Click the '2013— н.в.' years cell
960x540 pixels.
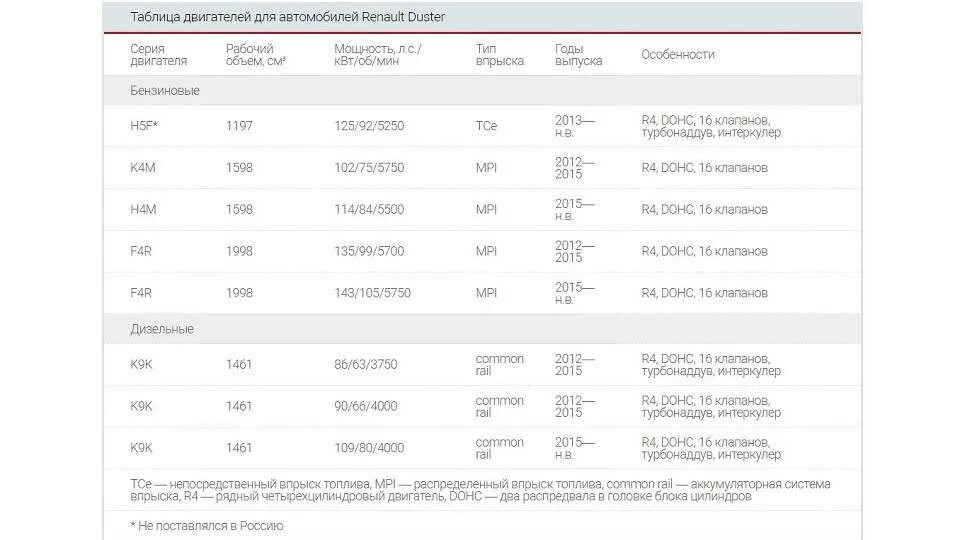point(574,126)
